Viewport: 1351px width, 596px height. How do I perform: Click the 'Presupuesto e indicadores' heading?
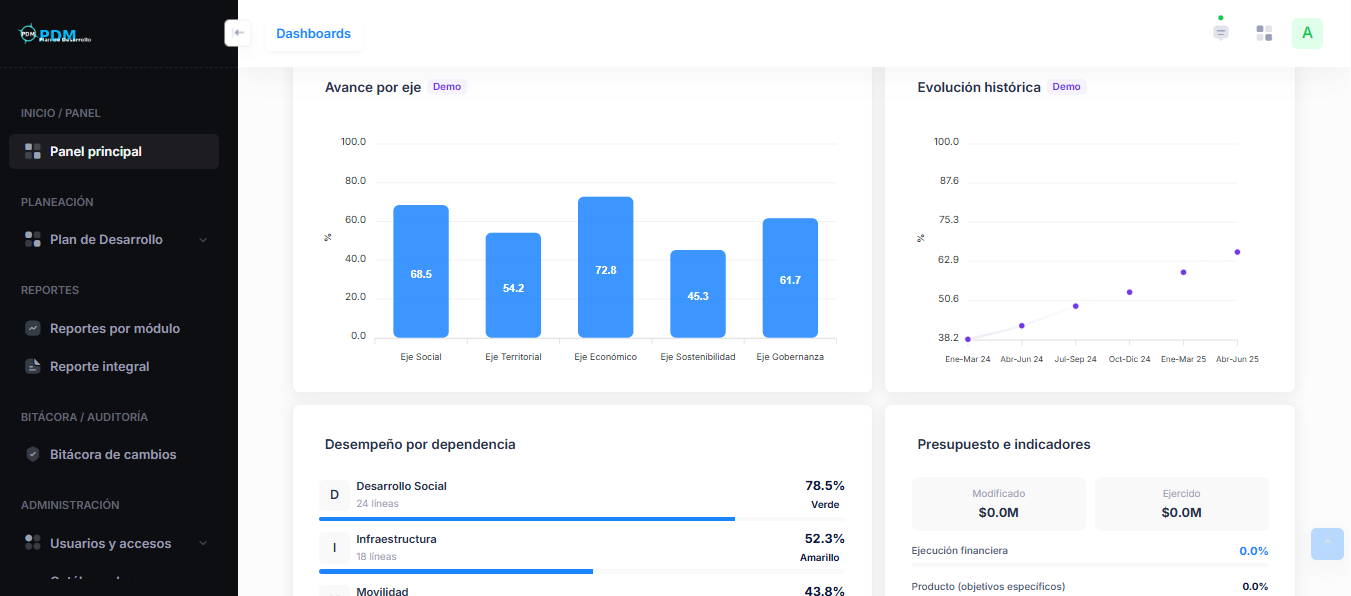1004,444
